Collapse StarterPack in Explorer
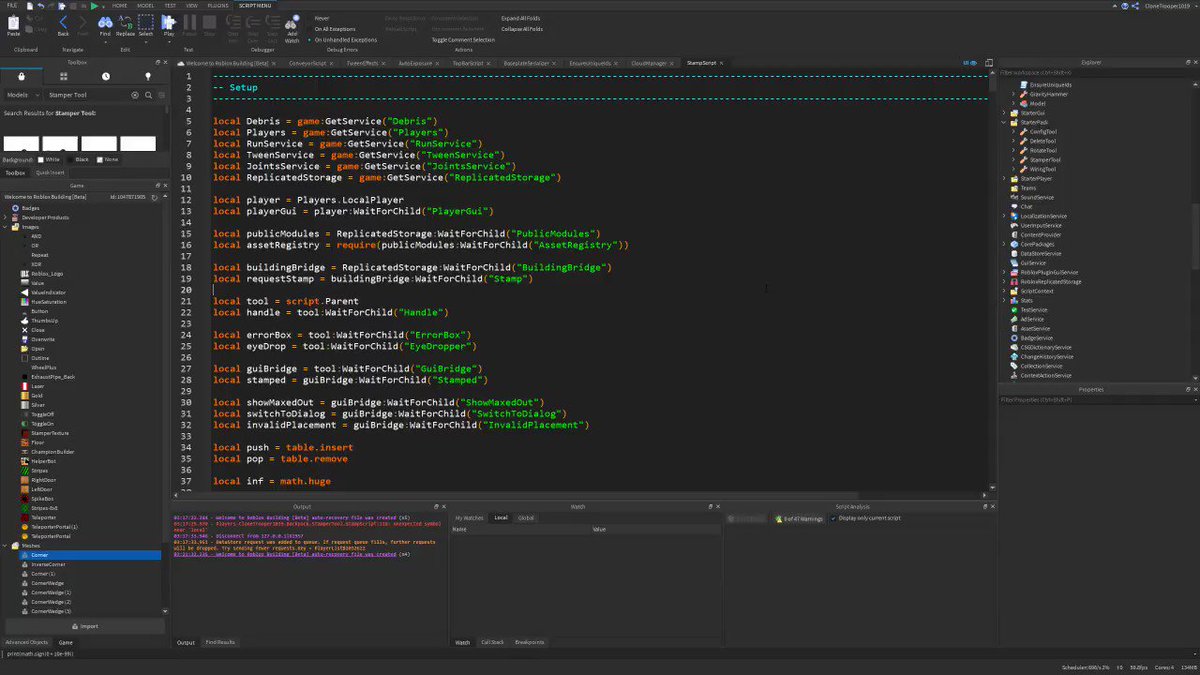 click(1004, 122)
